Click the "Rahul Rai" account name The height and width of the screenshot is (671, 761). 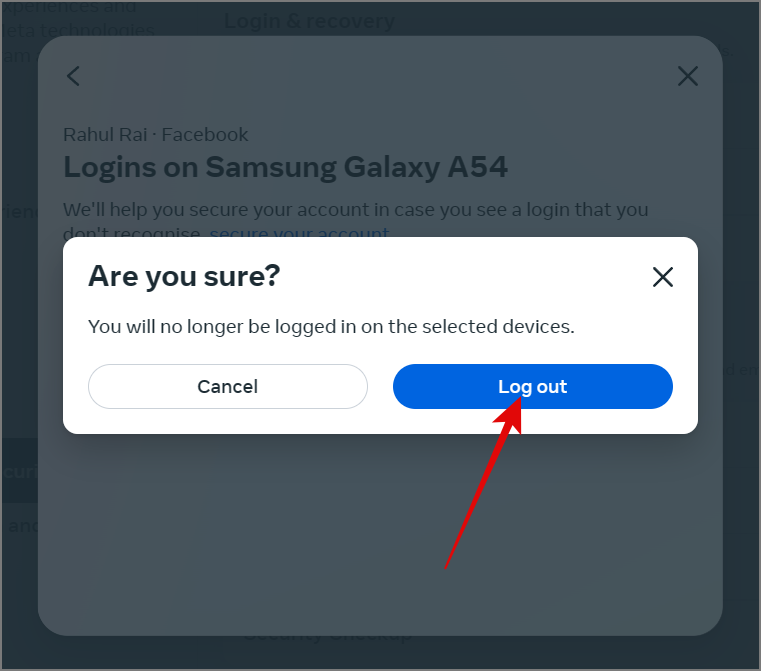click(105, 134)
